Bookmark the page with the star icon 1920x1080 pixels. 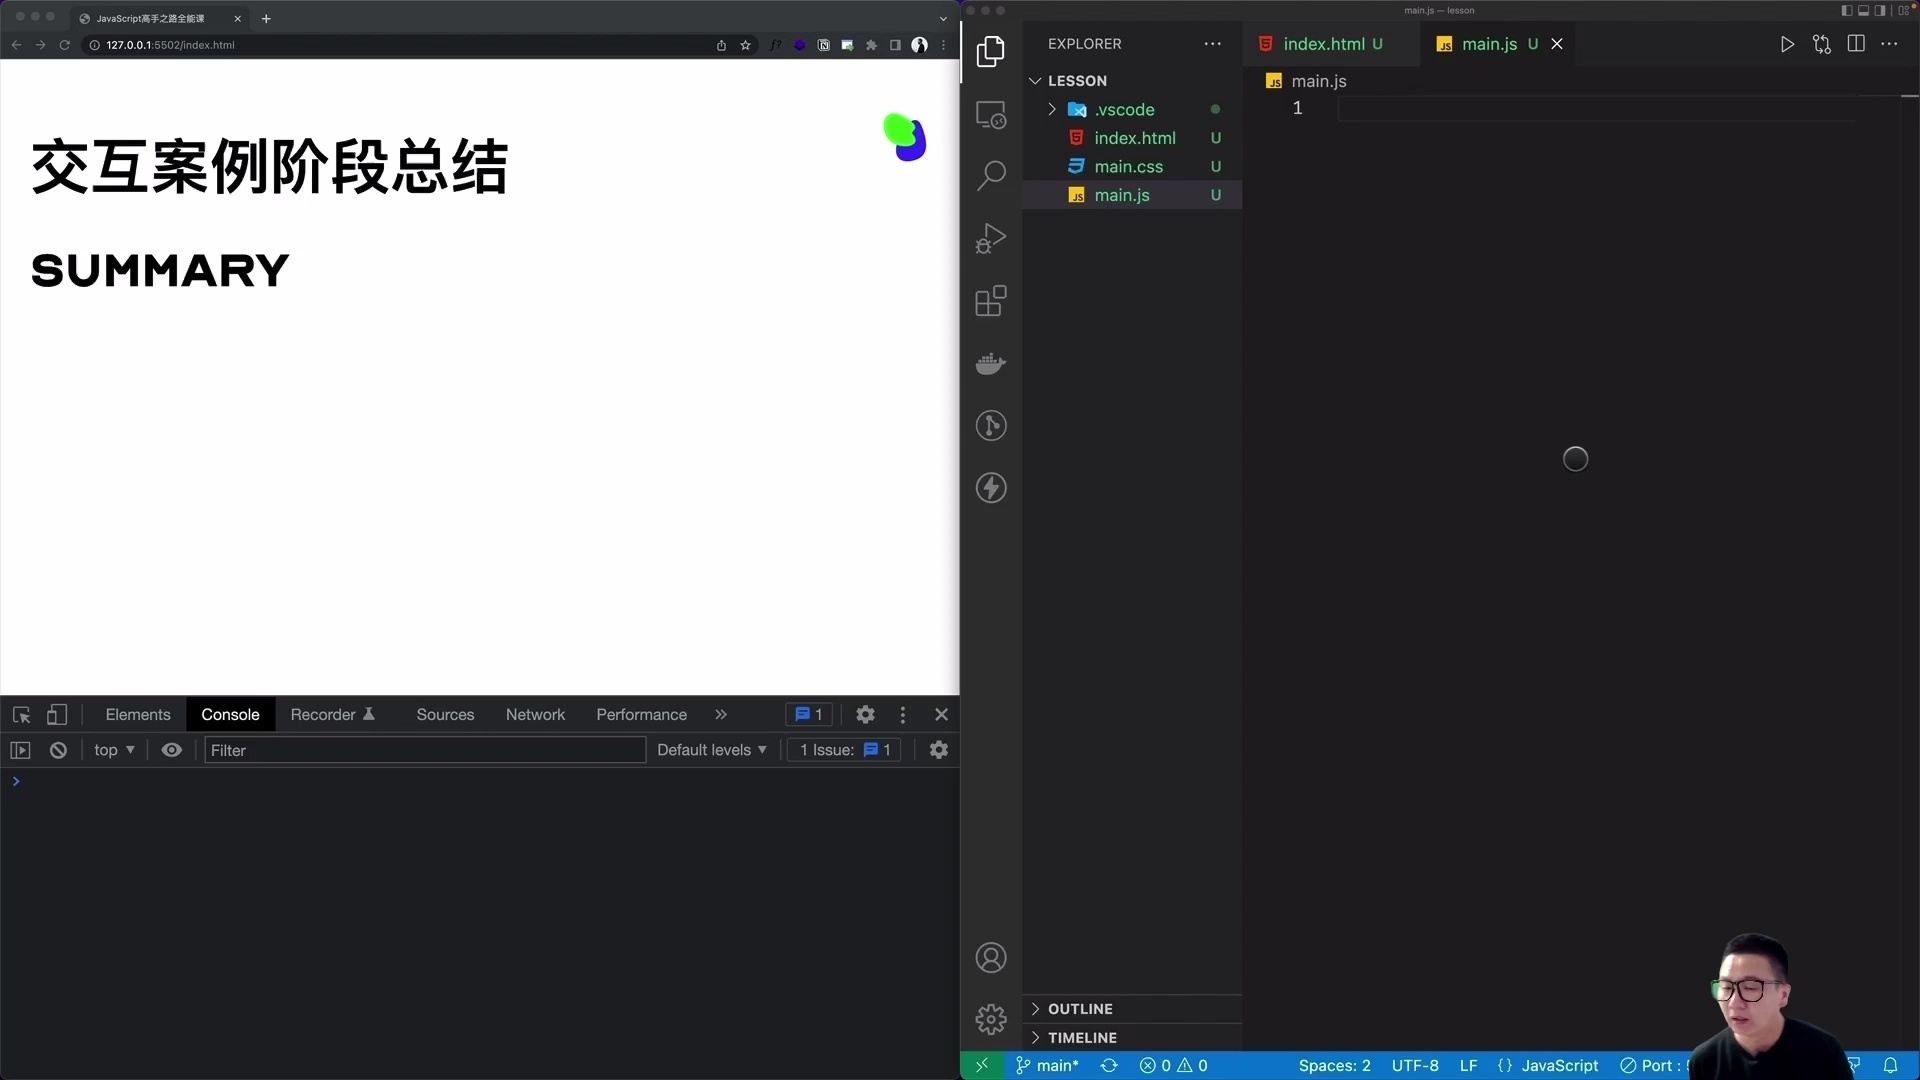746,45
